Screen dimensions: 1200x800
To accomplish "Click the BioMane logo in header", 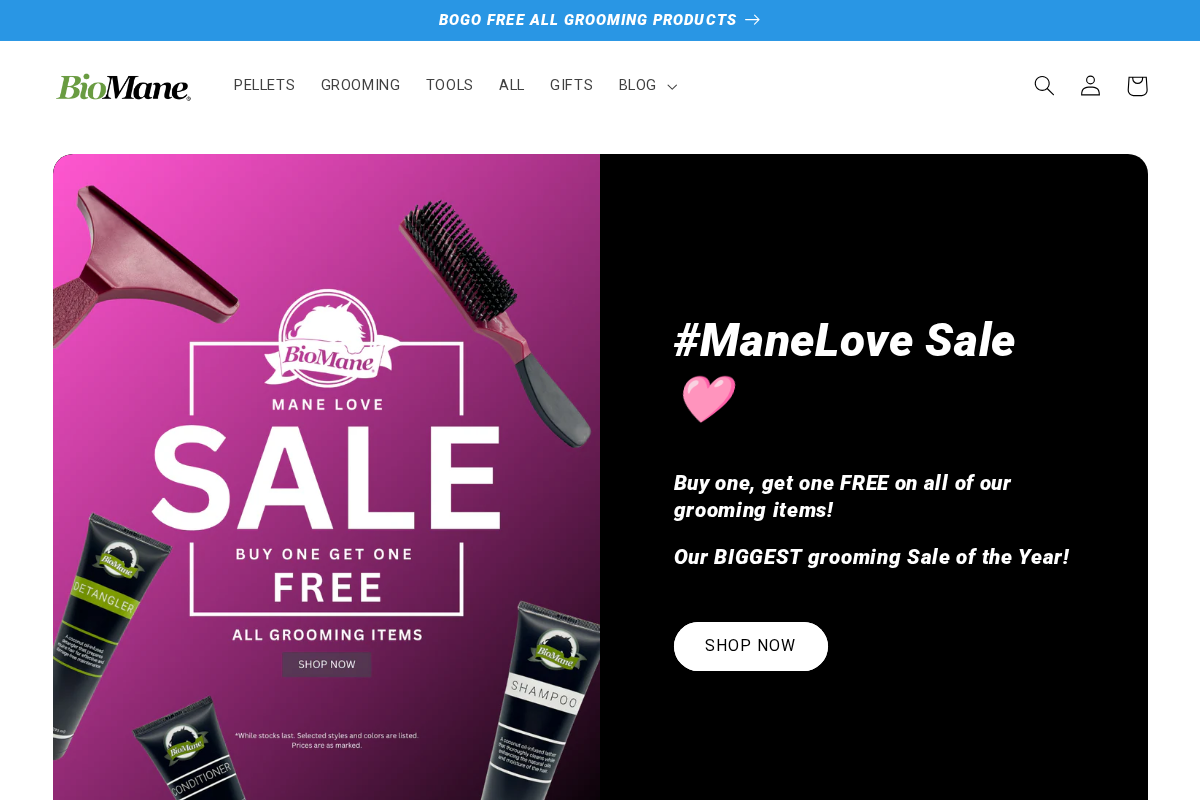I will click(x=124, y=87).
